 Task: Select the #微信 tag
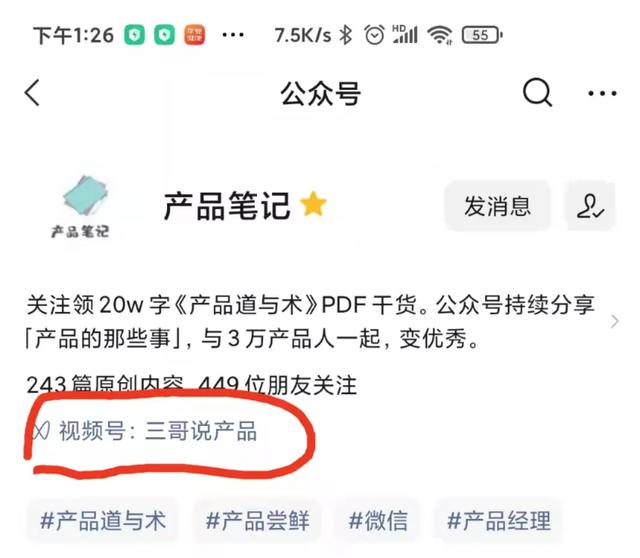[x=378, y=521]
